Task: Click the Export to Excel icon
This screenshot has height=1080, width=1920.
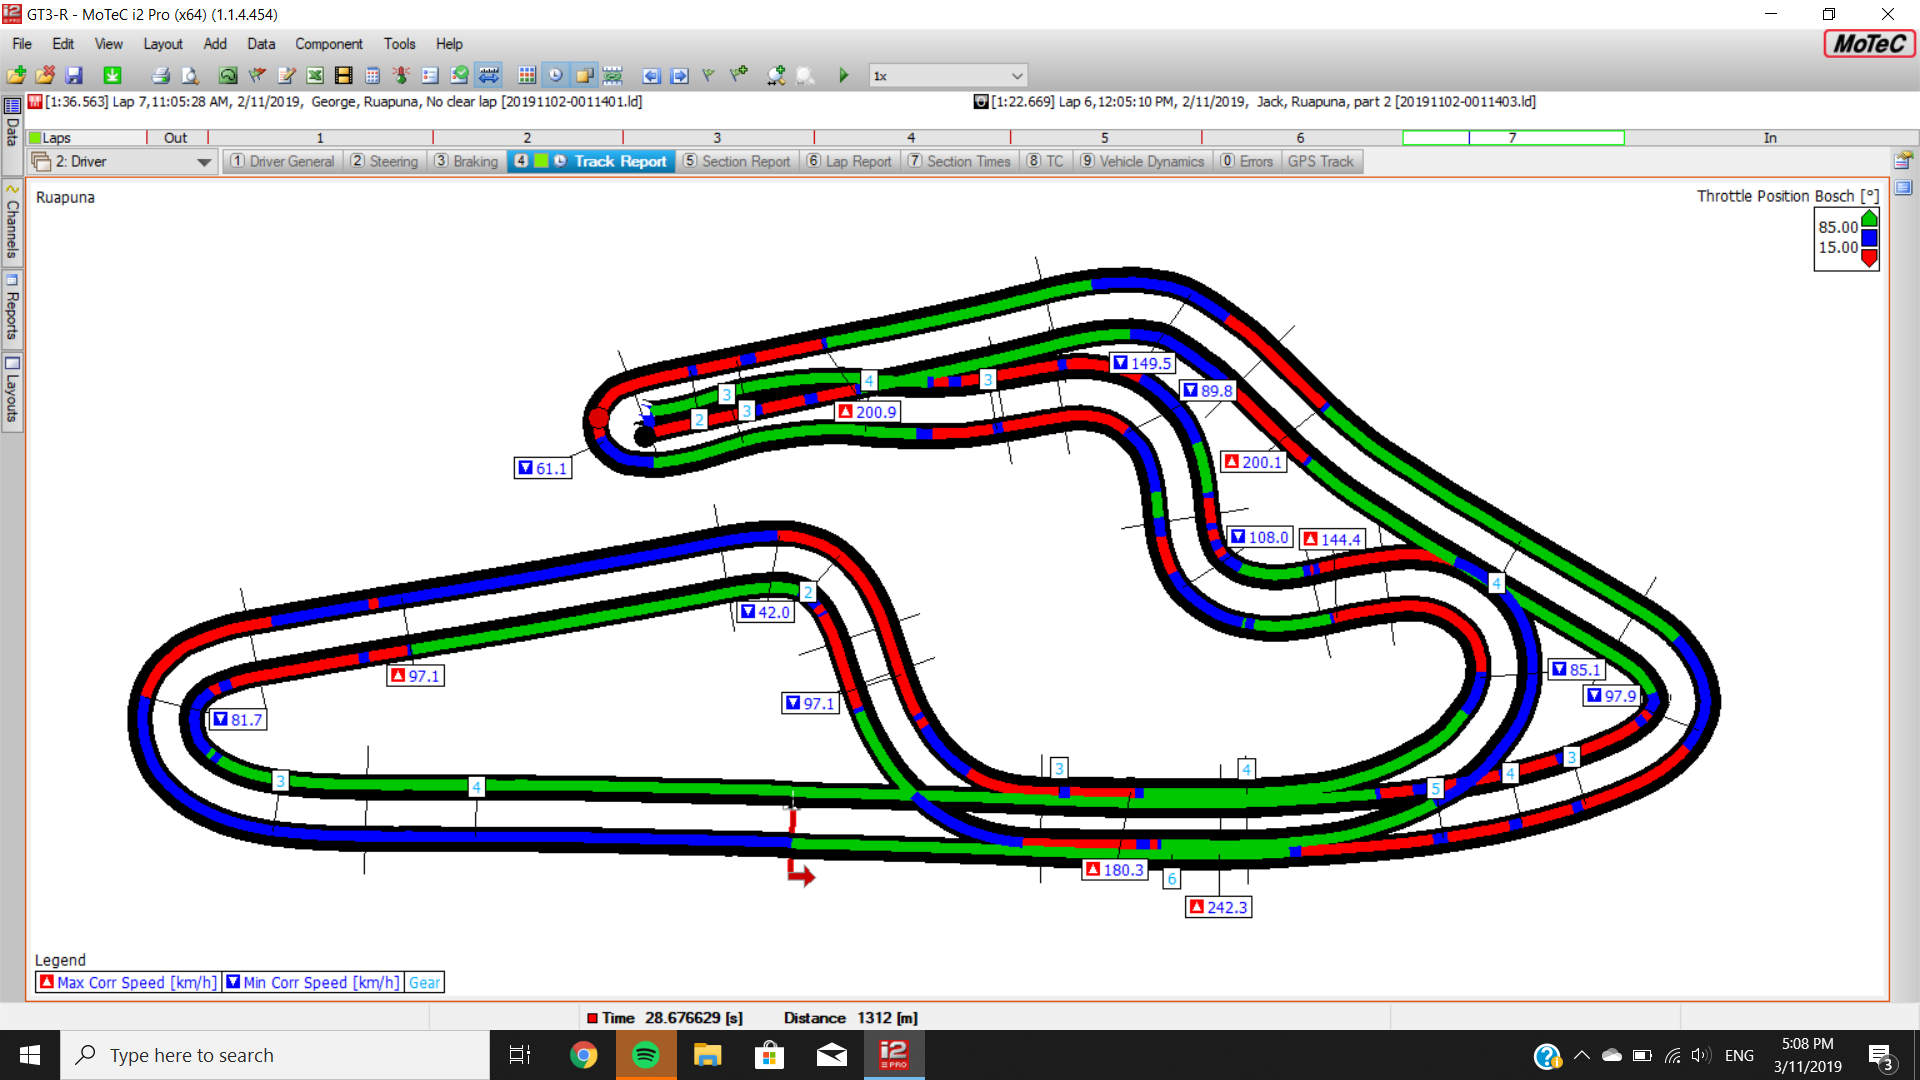Action: click(316, 75)
